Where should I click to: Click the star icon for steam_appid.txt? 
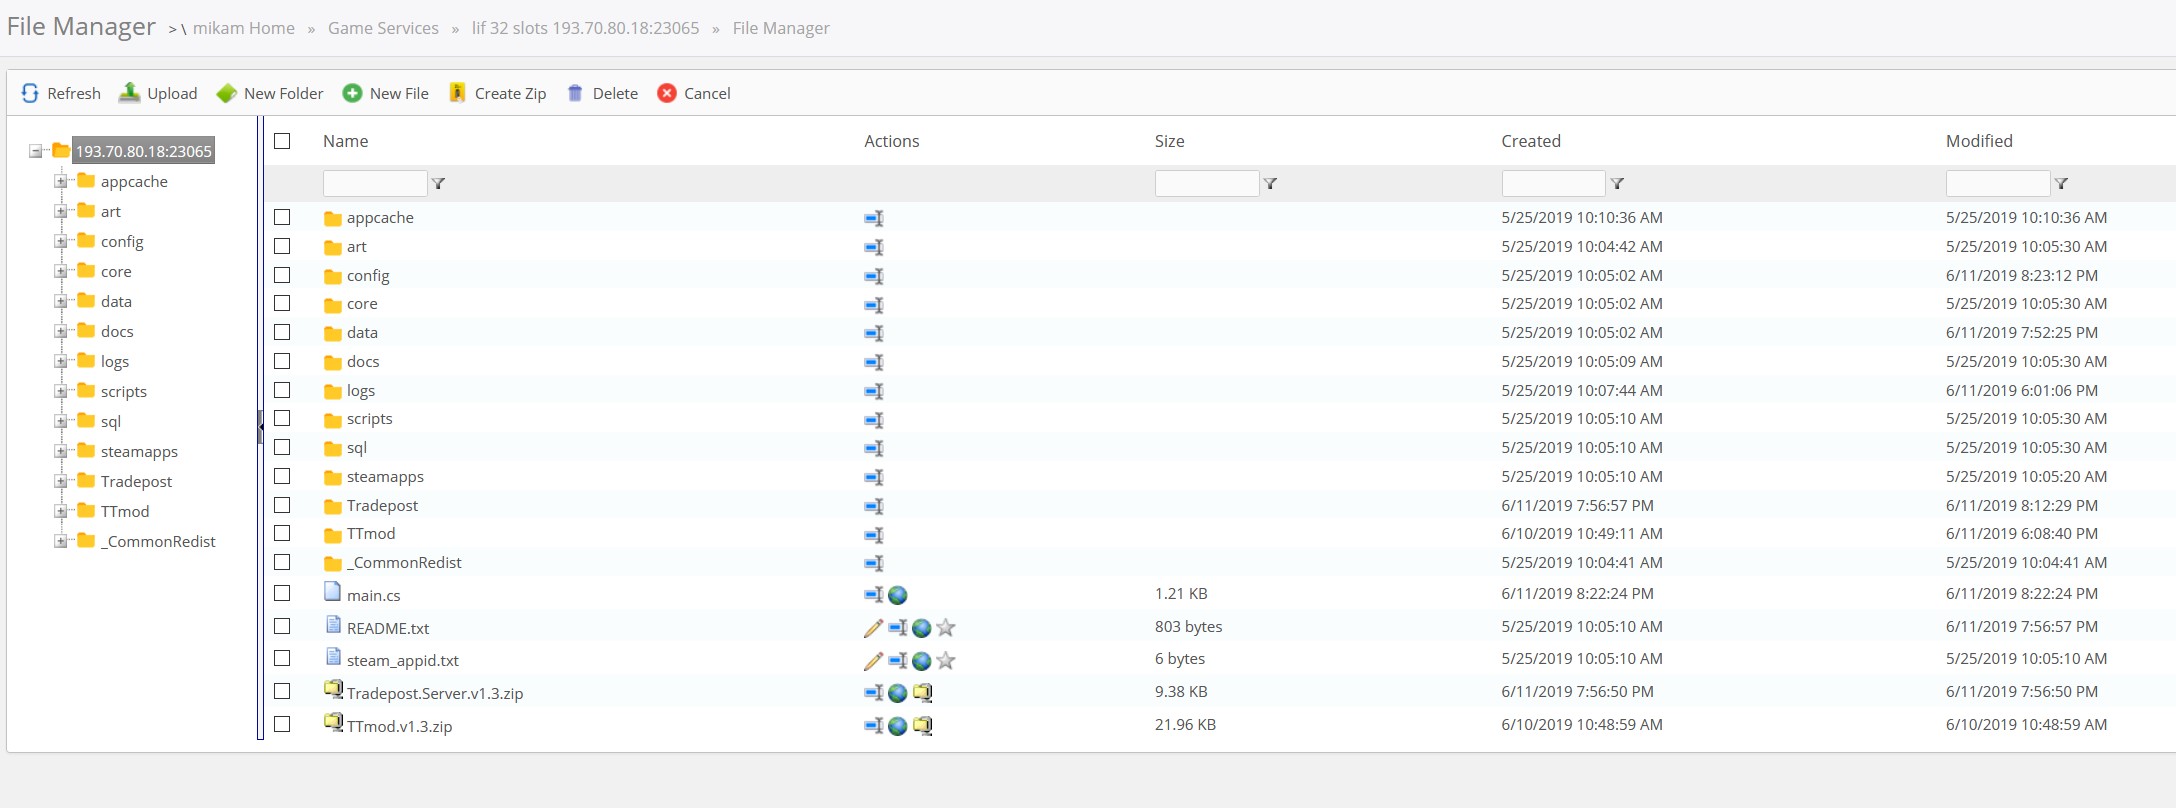point(946,661)
